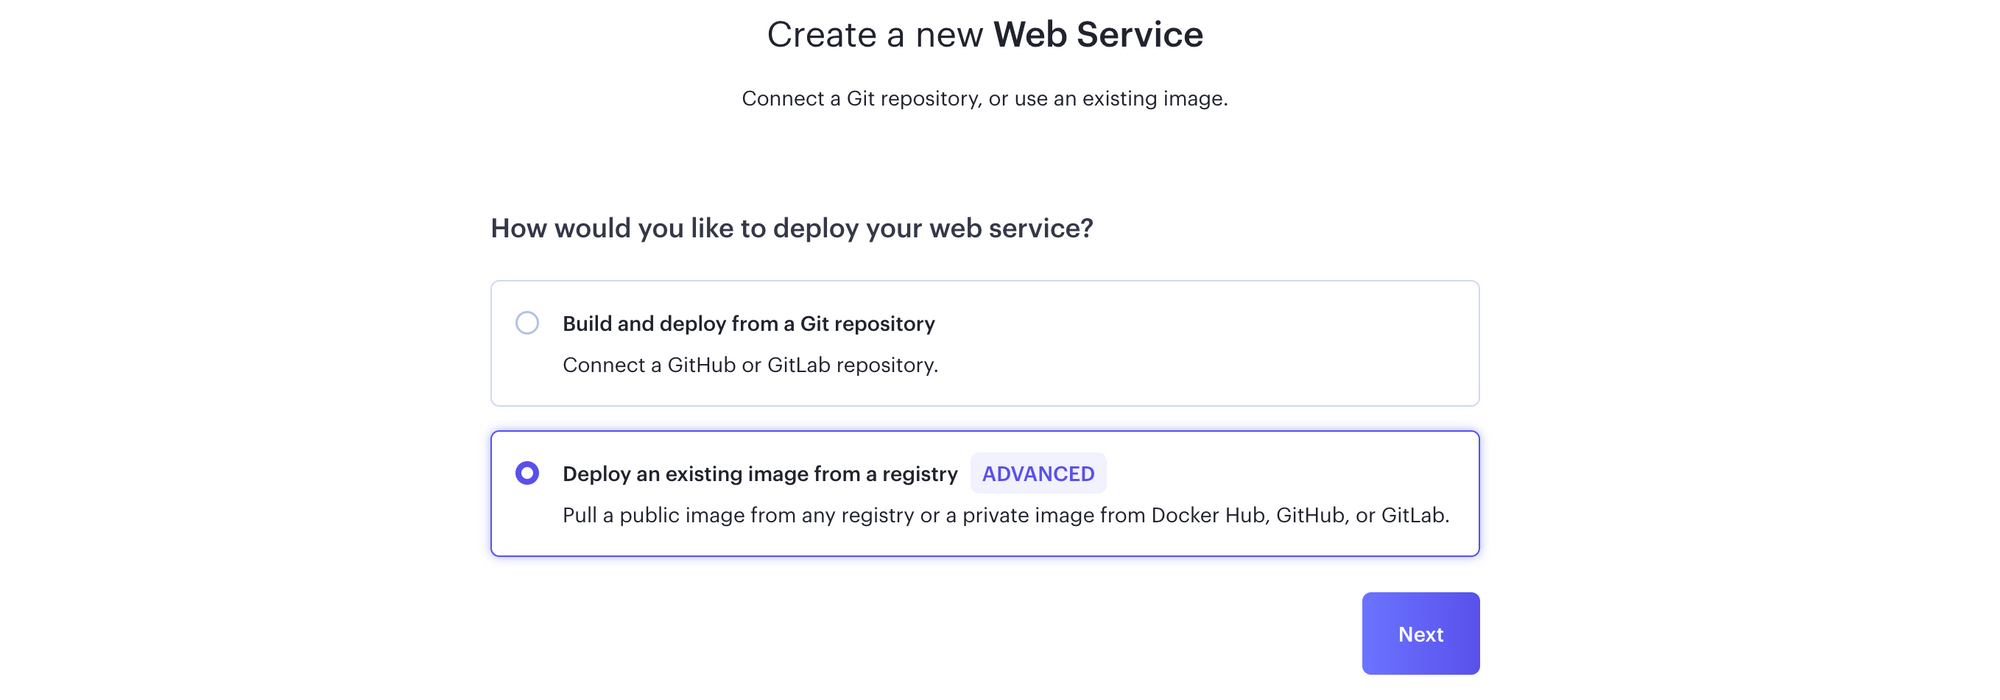Click the Next button
Image resolution: width=2000 pixels, height=700 pixels.
click(1420, 633)
